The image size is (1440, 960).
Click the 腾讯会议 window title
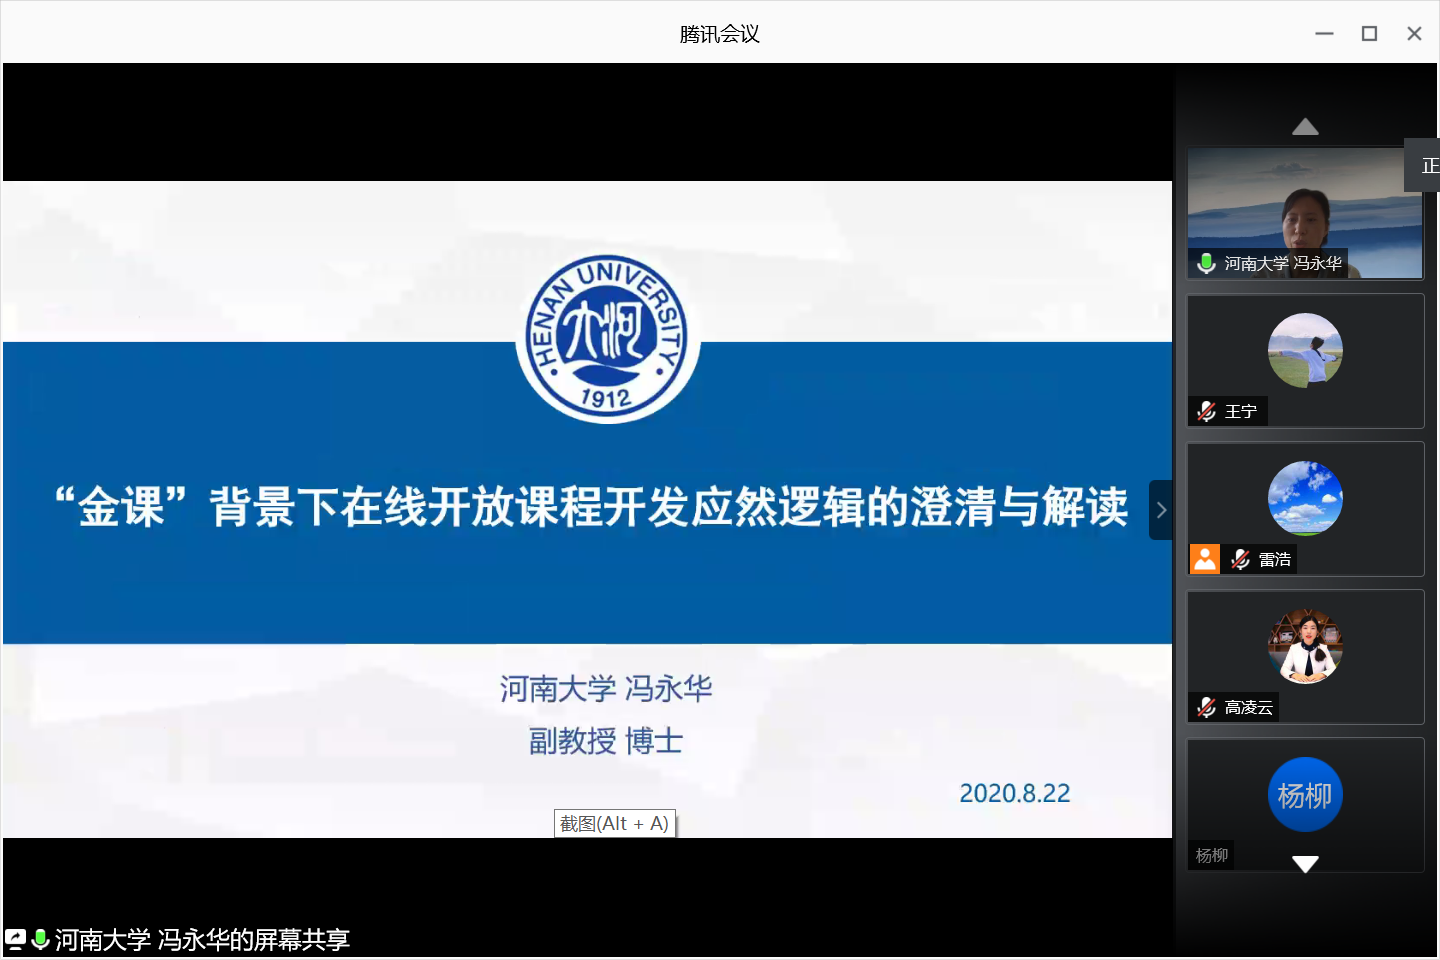(720, 34)
